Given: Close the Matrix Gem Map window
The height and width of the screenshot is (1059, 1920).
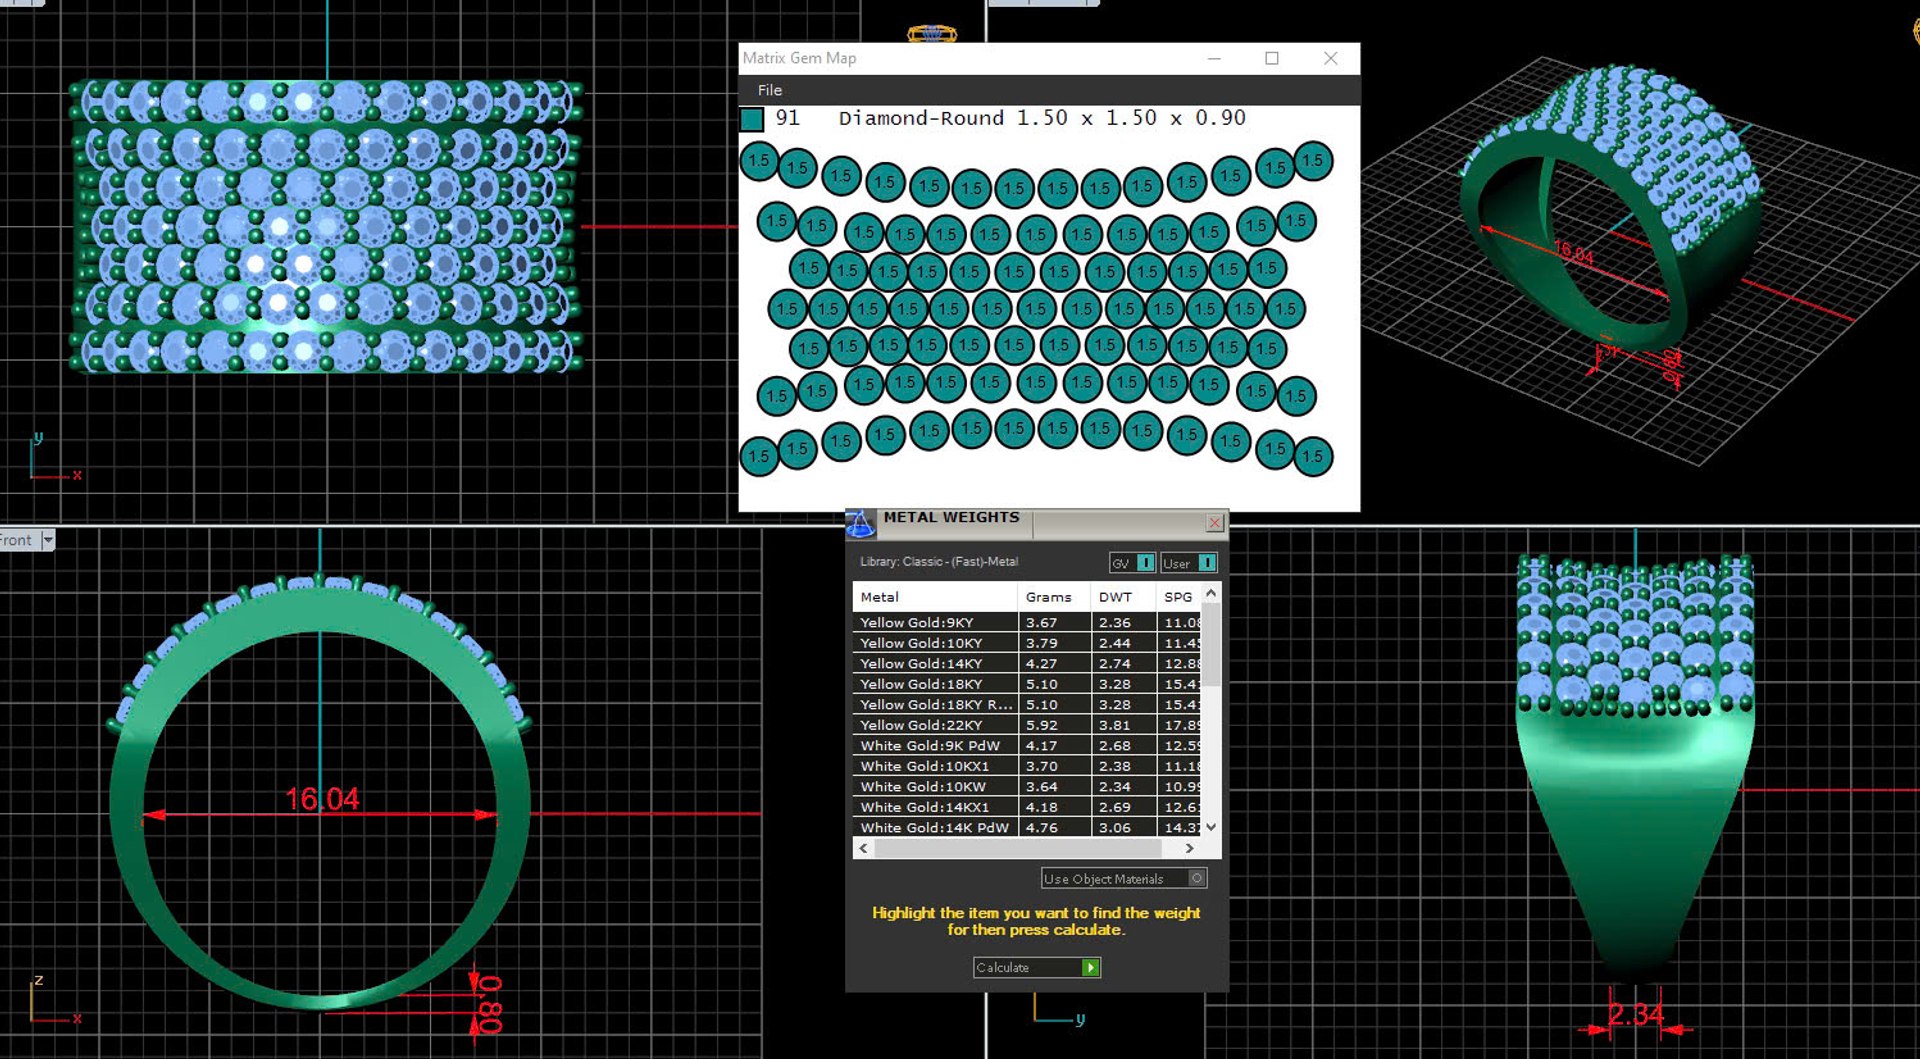Looking at the screenshot, I should click(x=1330, y=58).
